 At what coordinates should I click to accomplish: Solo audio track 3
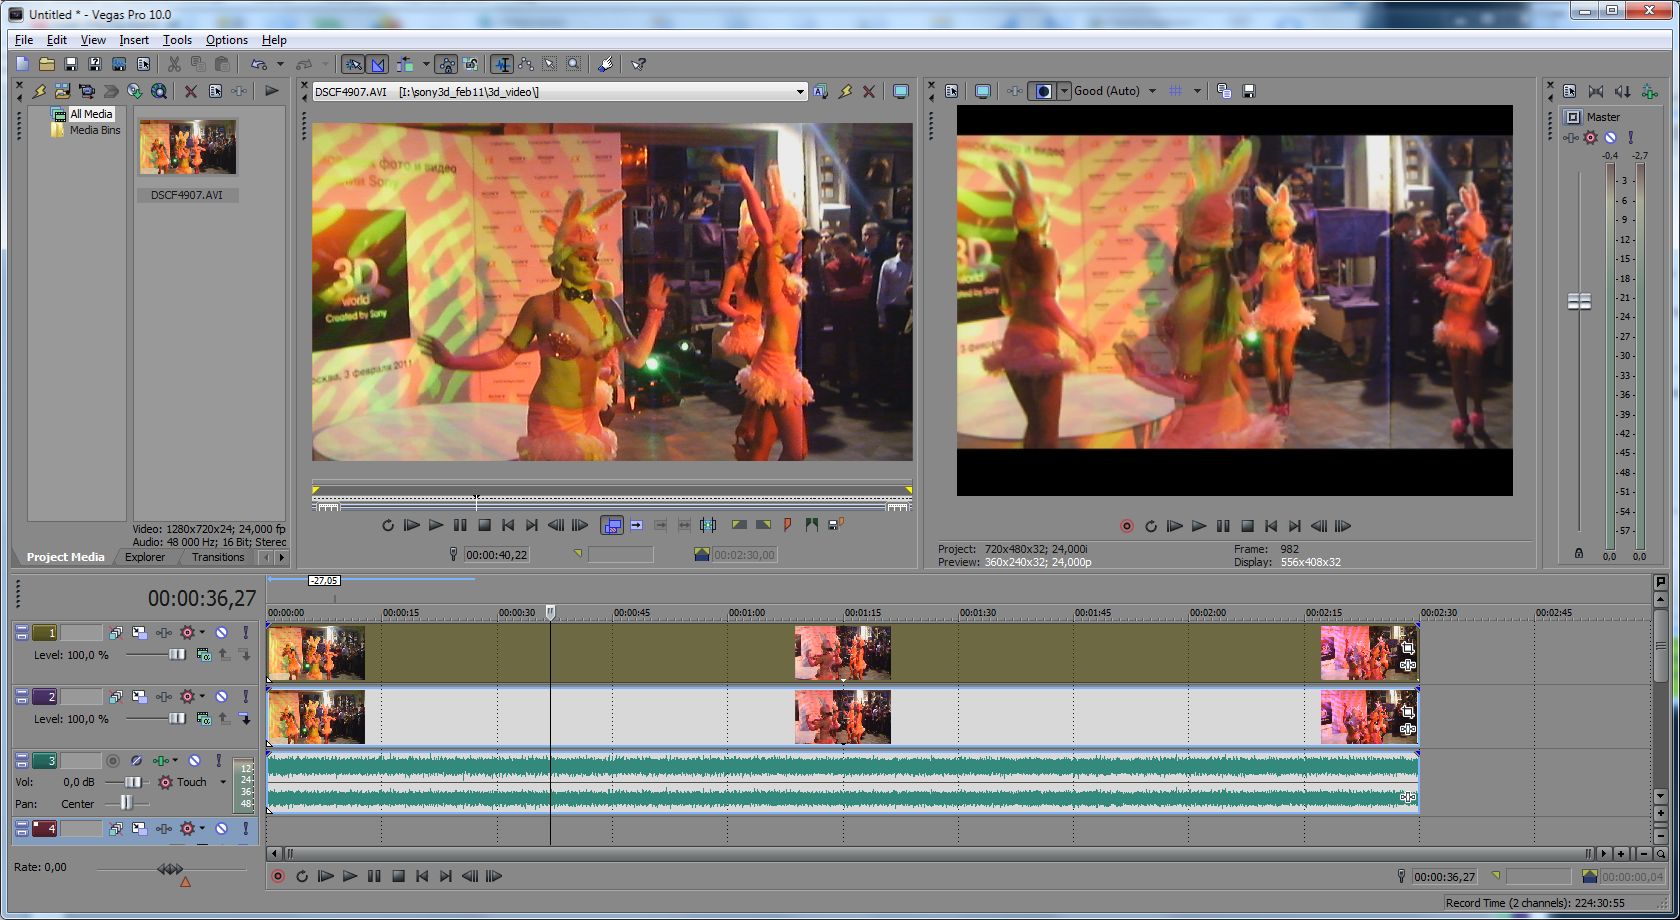click(219, 761)
